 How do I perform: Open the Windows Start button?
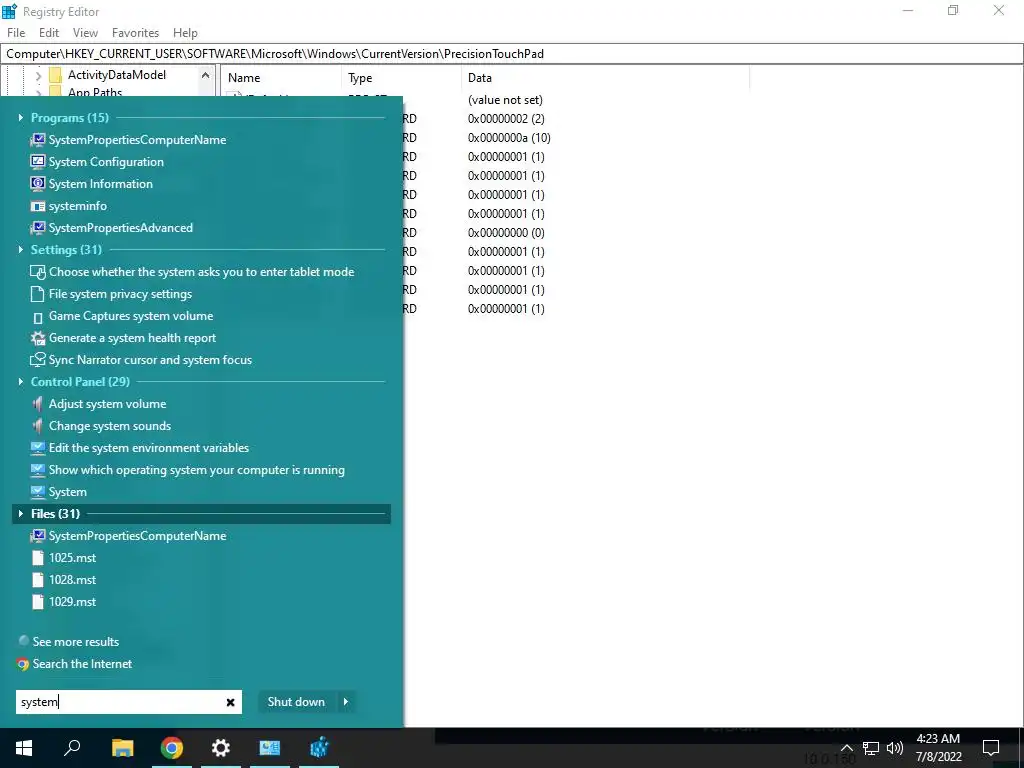click(24, 748)
